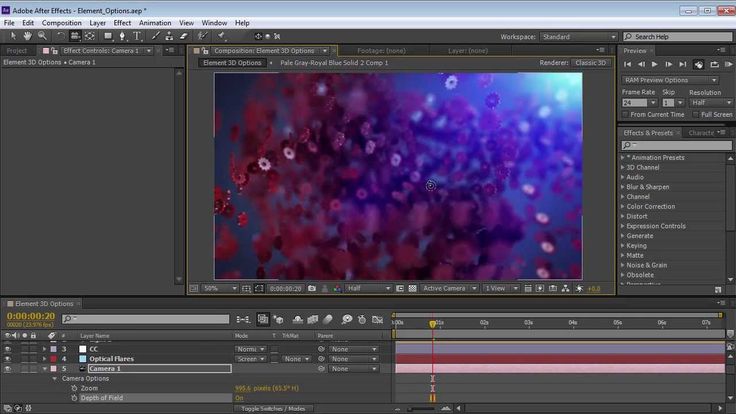The image size is (736, 414).
Task: Toggle fast previews button in the viewer
Action: click(x=540, y=288)
